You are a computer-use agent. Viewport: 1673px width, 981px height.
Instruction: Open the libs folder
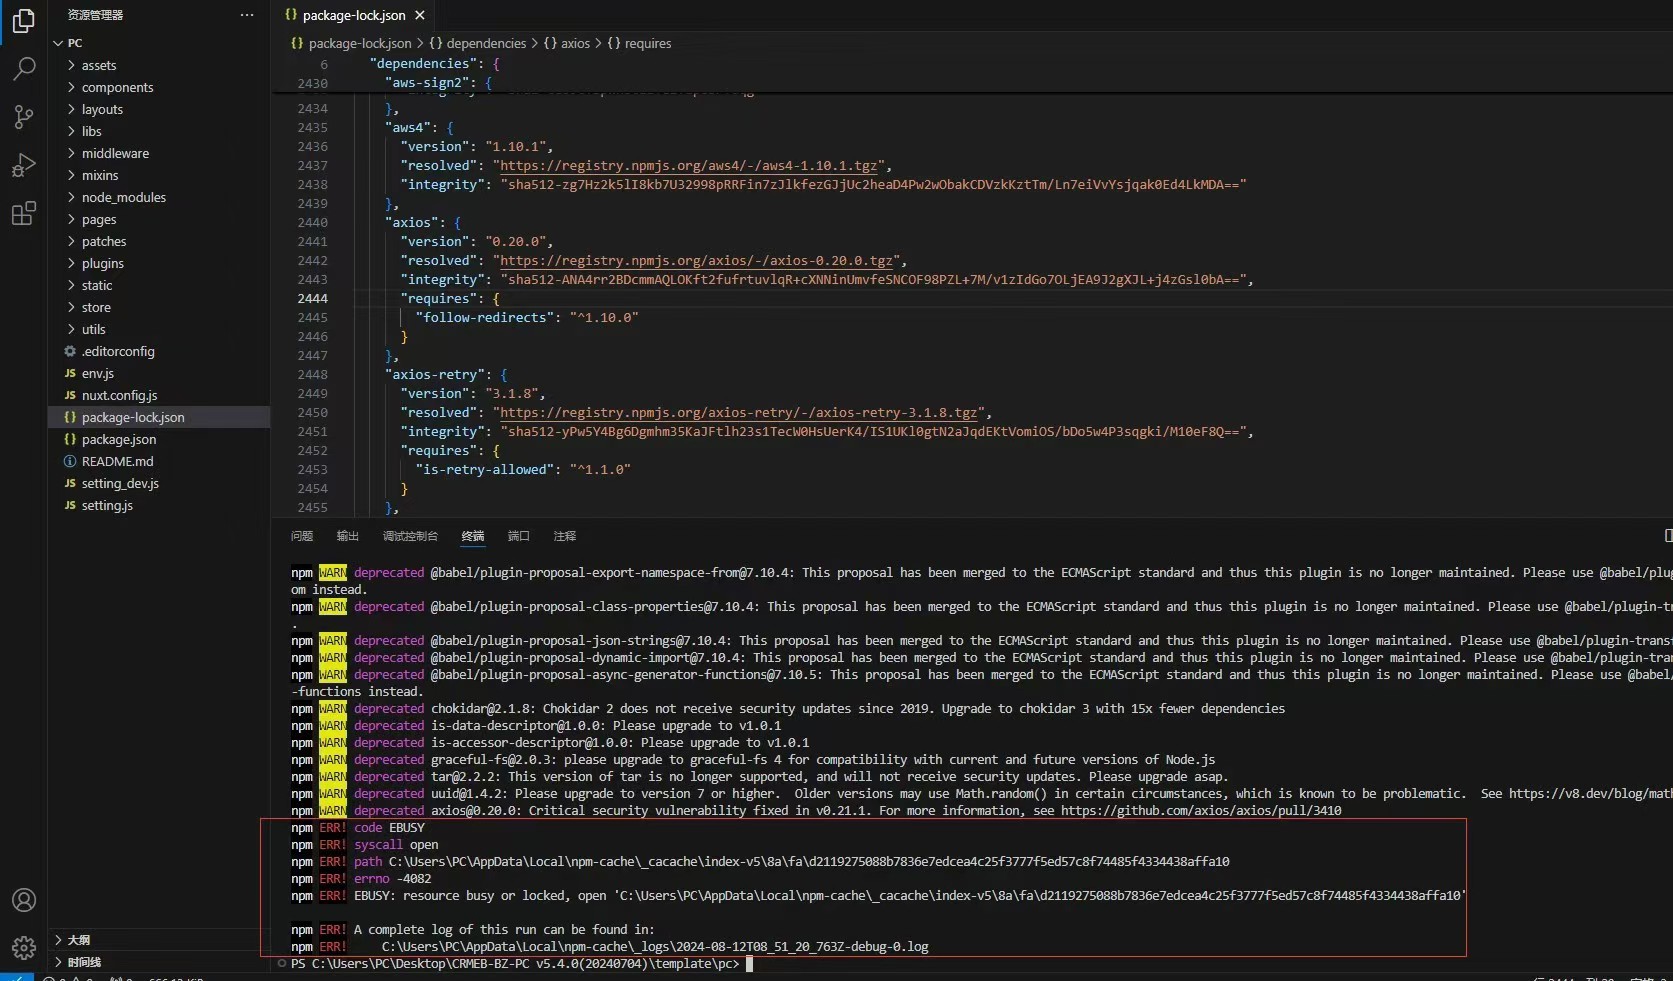click(x=92, y=131)
